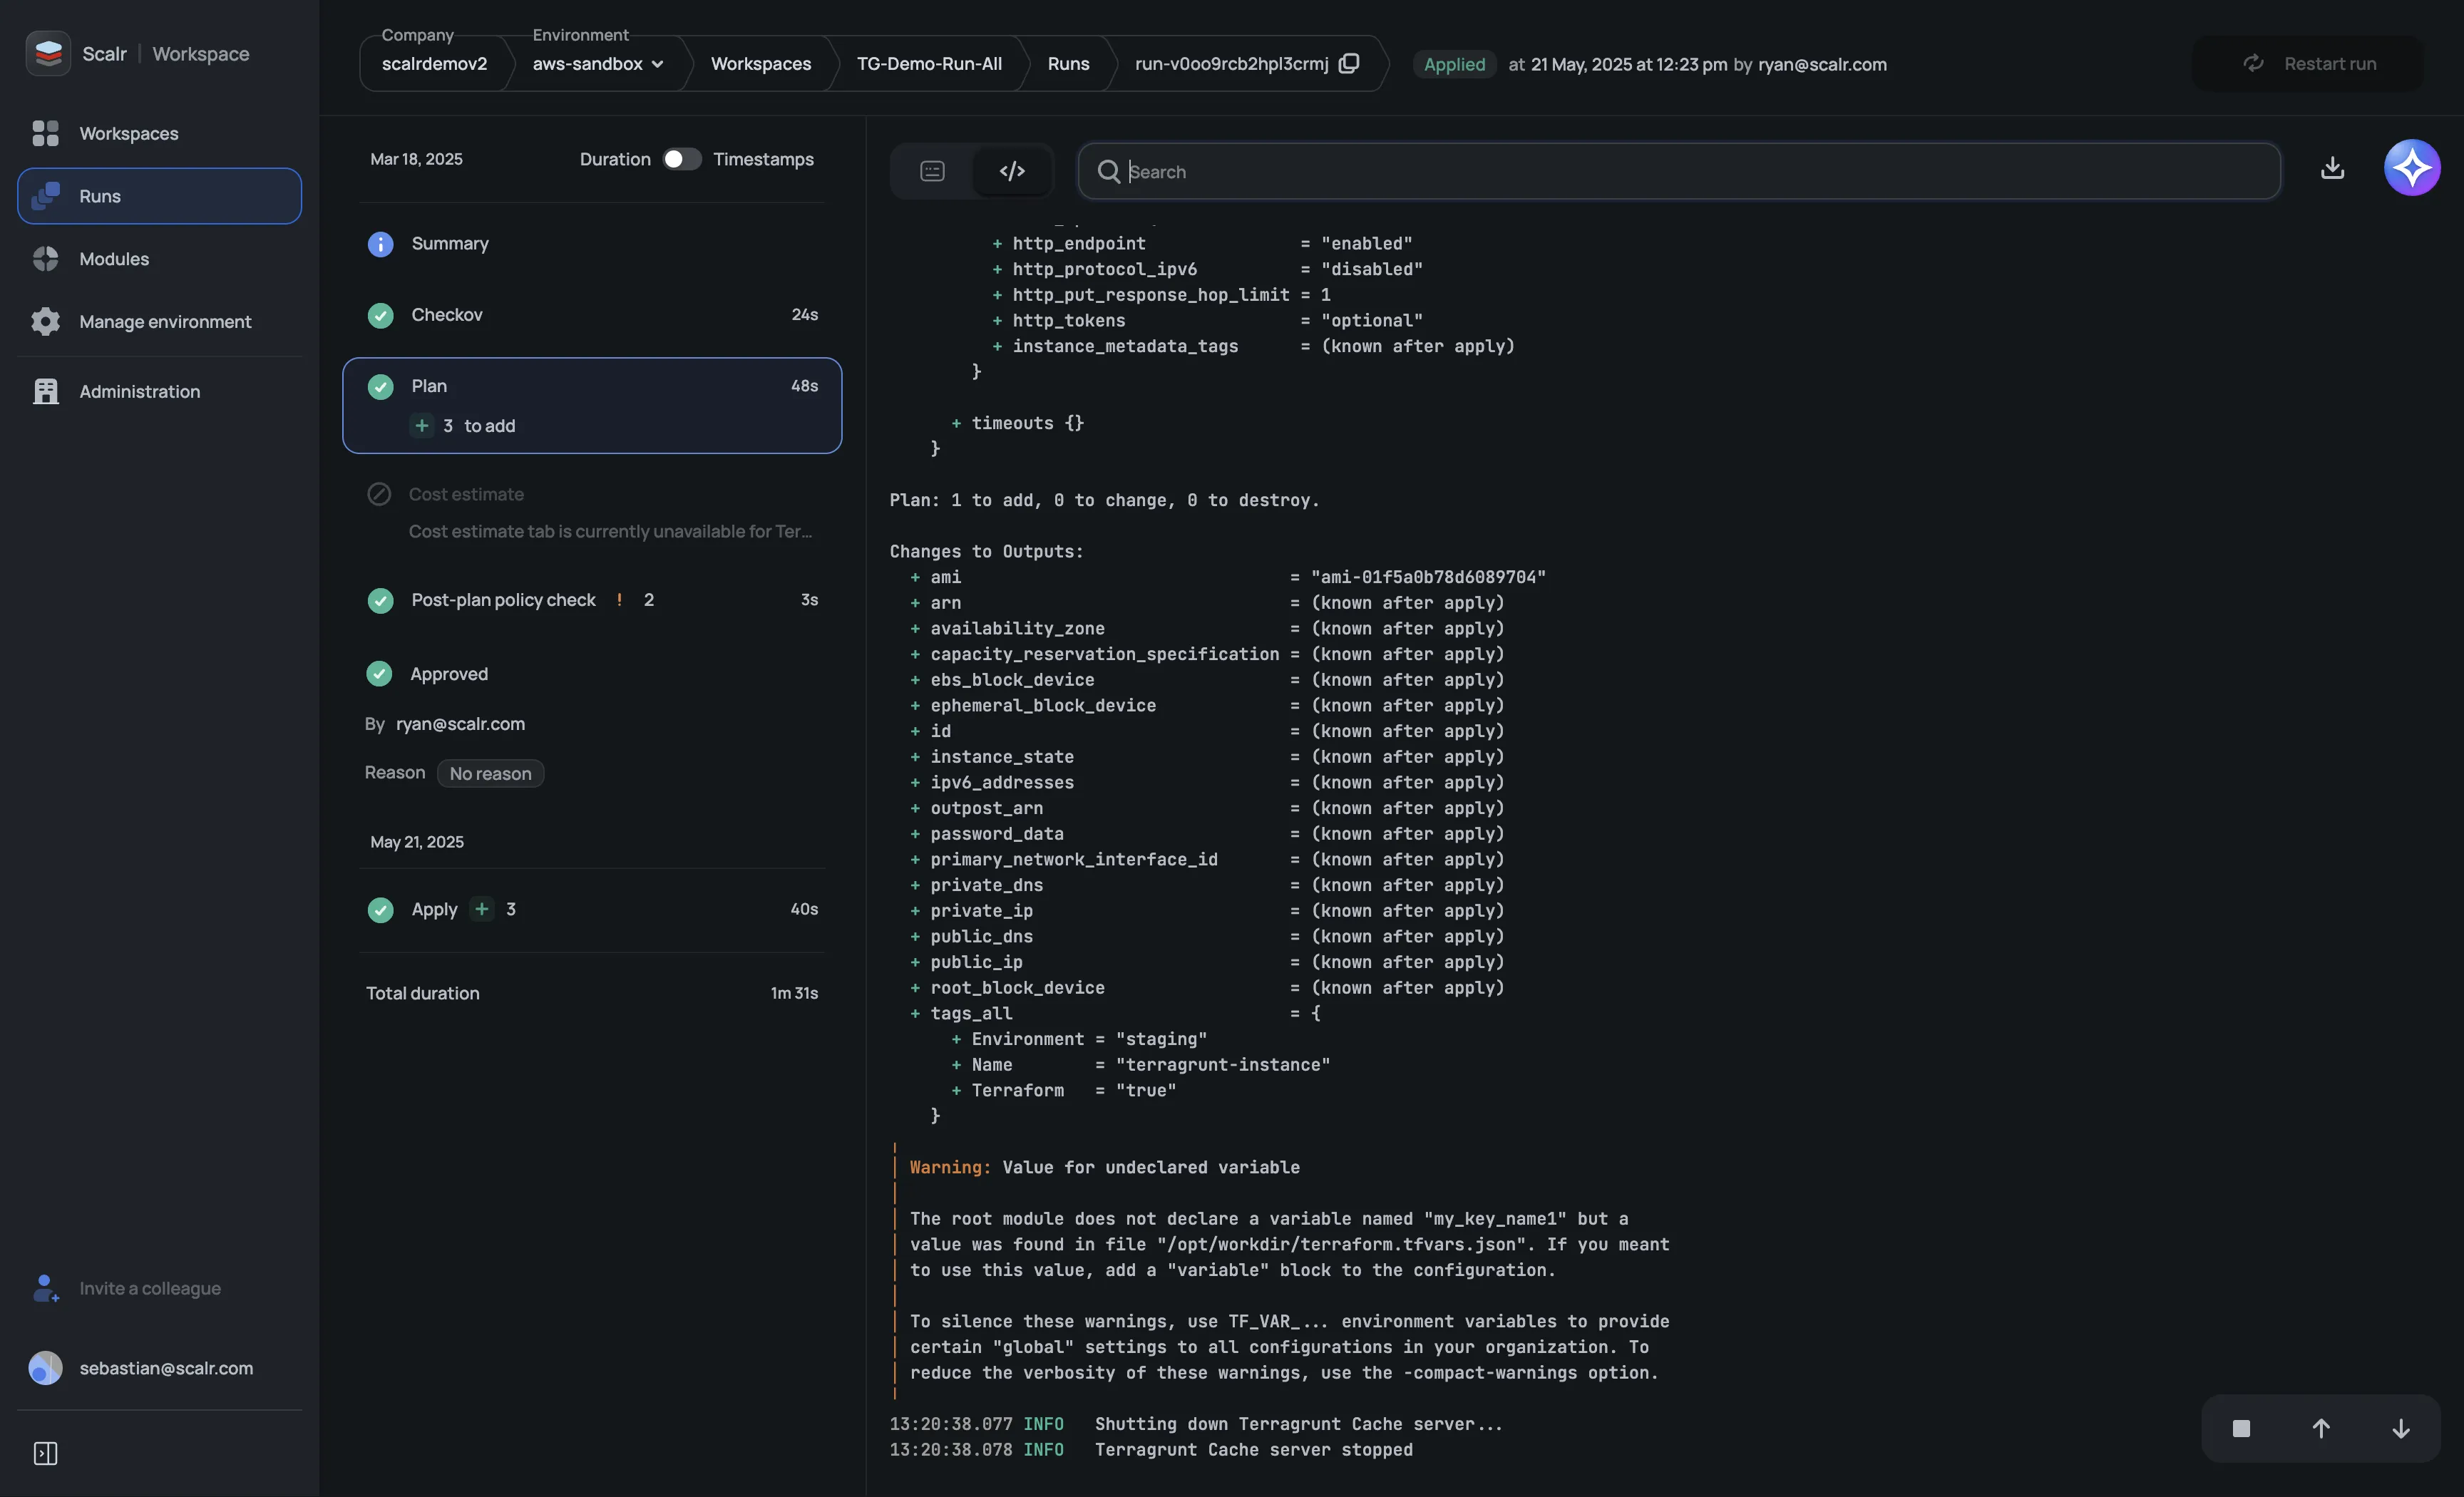The height and width of the screenshot is (1497, 2464).
Task: Click inside the log search field
Action: point(1600,171)
